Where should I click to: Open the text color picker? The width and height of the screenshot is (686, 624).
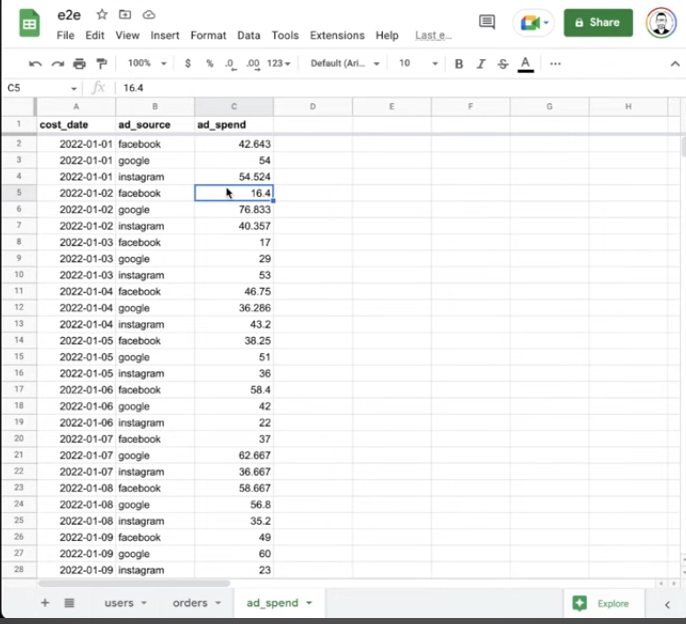tap(525, 64)
